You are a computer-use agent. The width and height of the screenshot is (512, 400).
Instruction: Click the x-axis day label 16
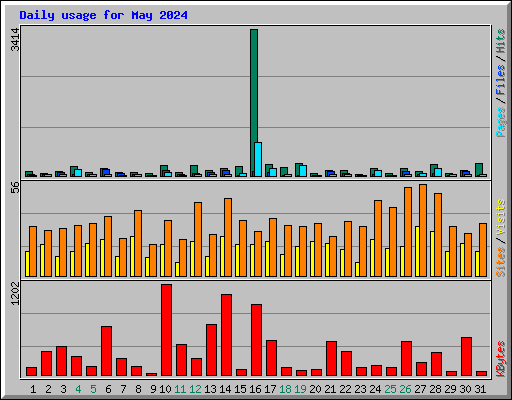tap(255, 389)
